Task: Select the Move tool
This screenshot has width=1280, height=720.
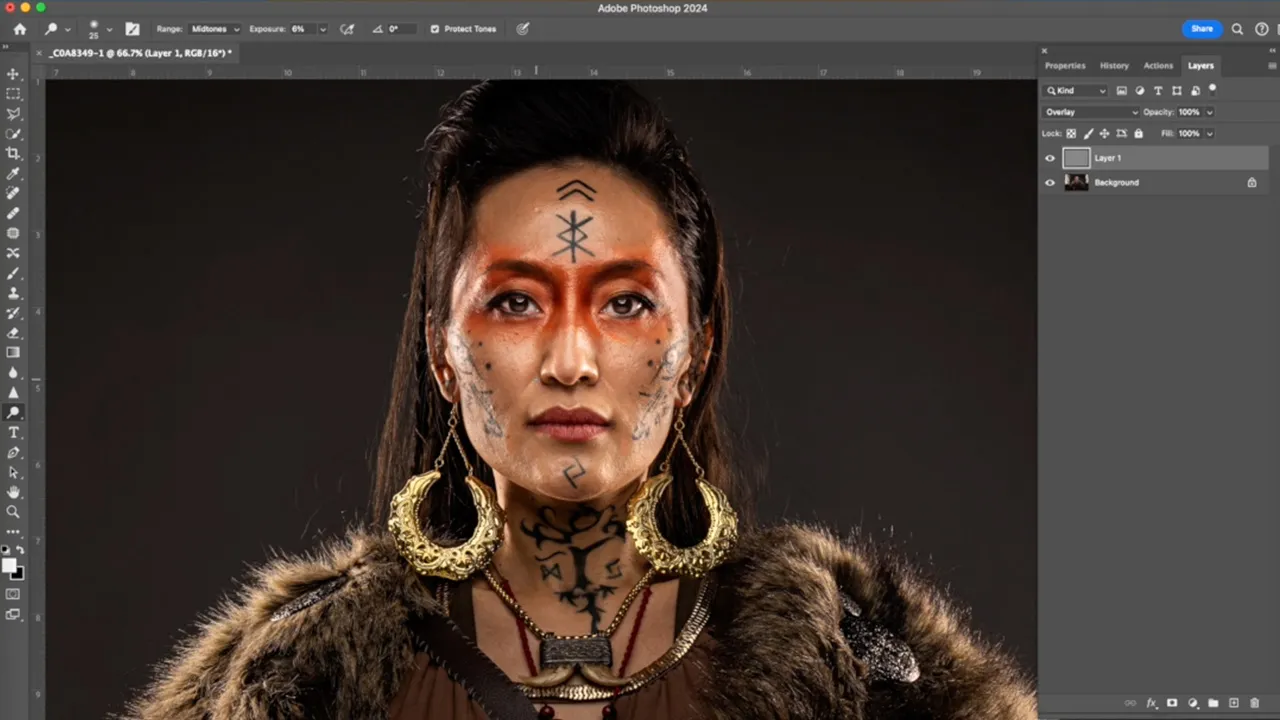Action: point(13,74)
